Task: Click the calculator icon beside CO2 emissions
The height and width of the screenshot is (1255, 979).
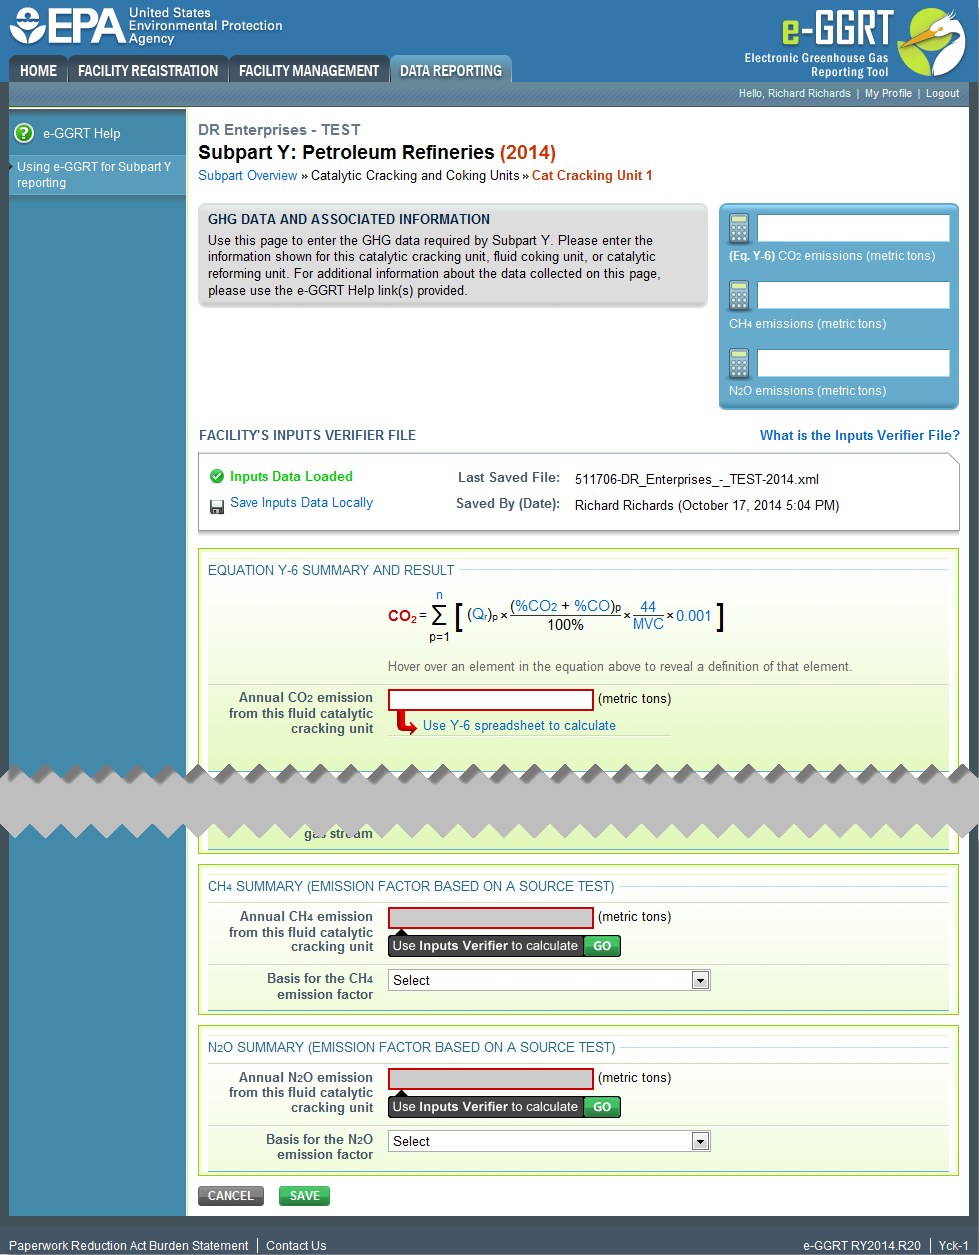Action: pos(739,229)
